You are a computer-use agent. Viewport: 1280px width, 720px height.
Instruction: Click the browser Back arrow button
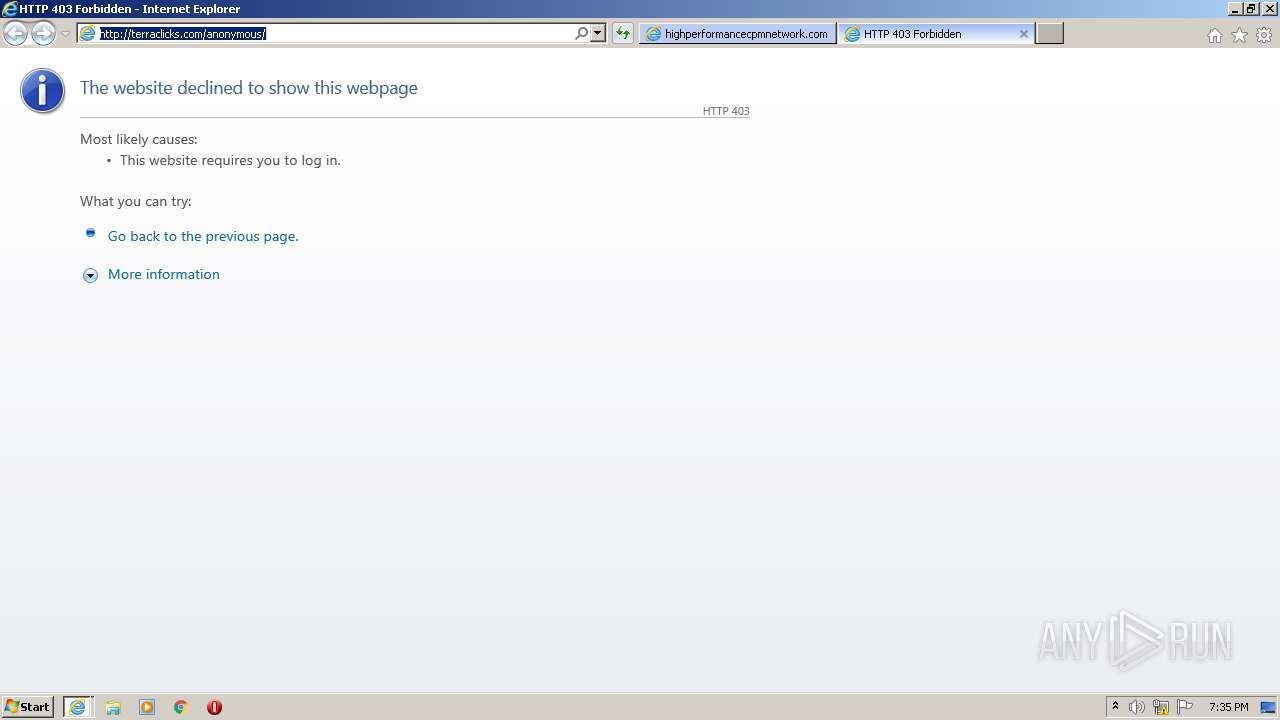pyautogui.click(x=15, y=34)
